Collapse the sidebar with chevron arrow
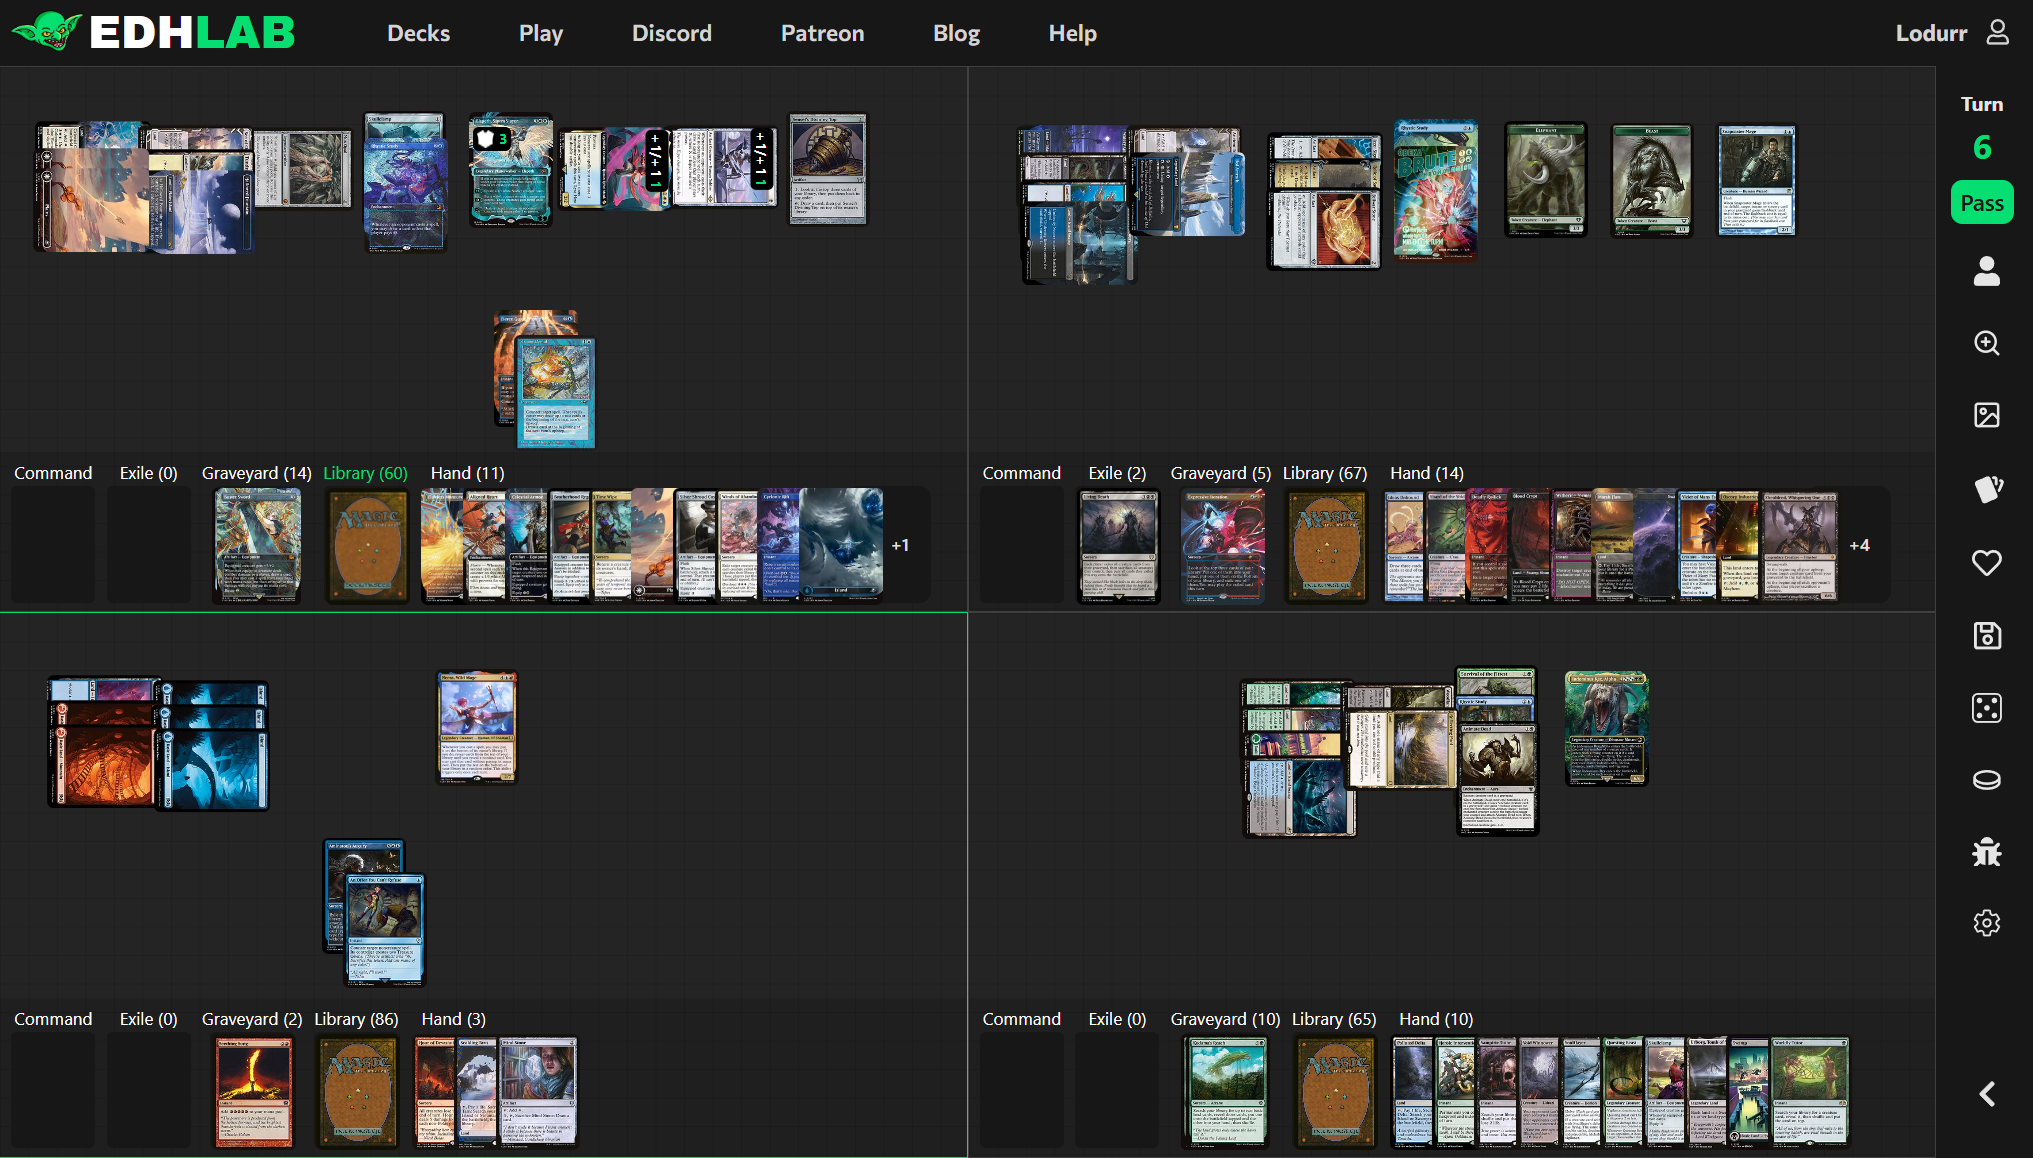2033x1158 pixels. click(x=1986, y=1094)
